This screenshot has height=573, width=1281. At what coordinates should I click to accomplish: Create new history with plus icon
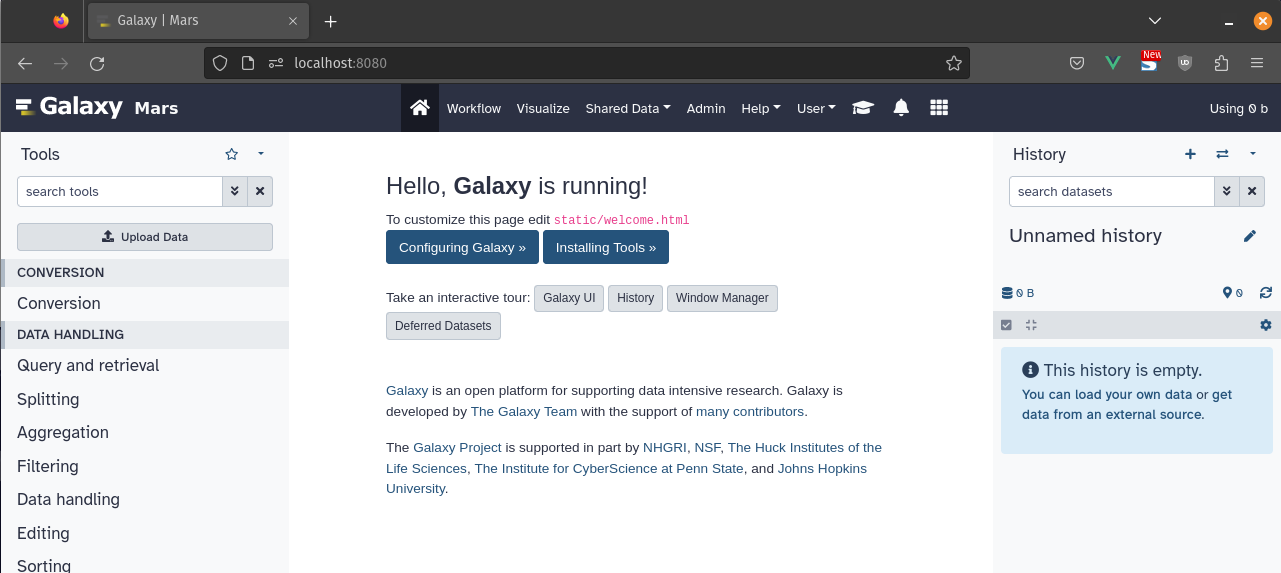point(1190,154)
